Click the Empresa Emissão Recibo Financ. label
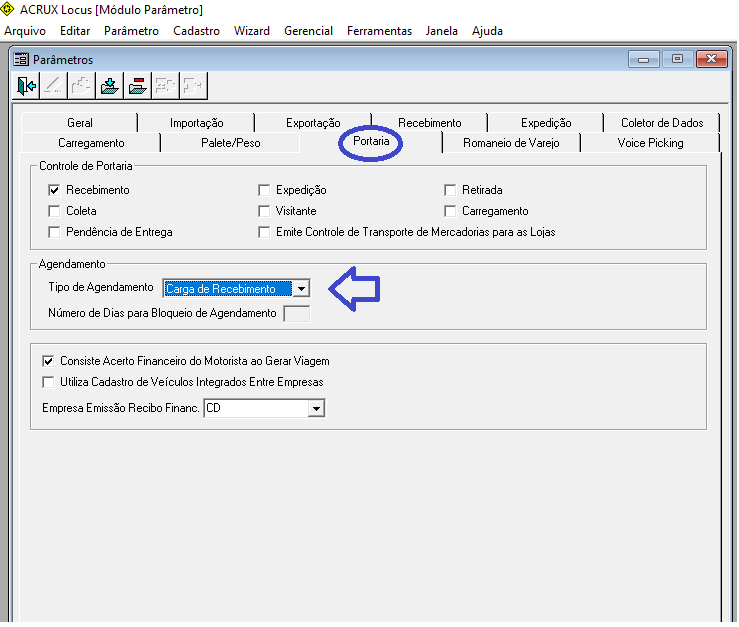 click(121, 408)
